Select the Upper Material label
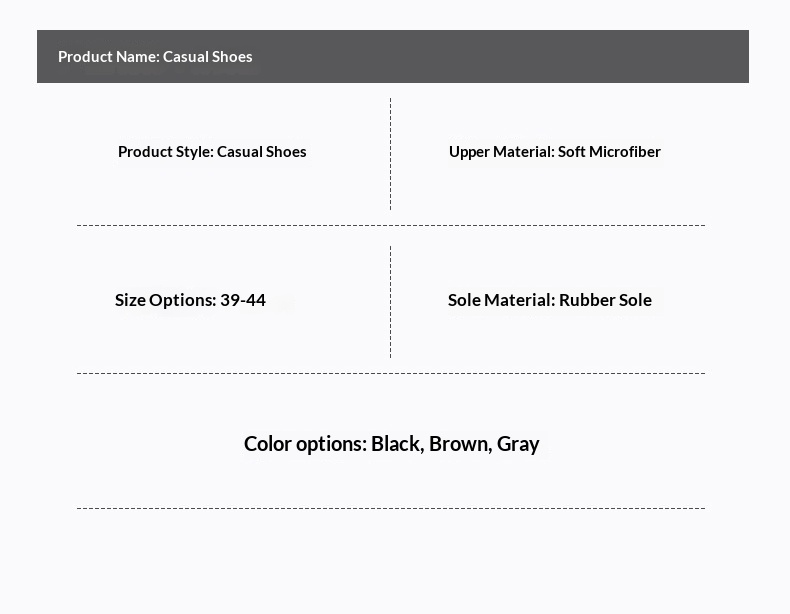 tap(501, 152)
